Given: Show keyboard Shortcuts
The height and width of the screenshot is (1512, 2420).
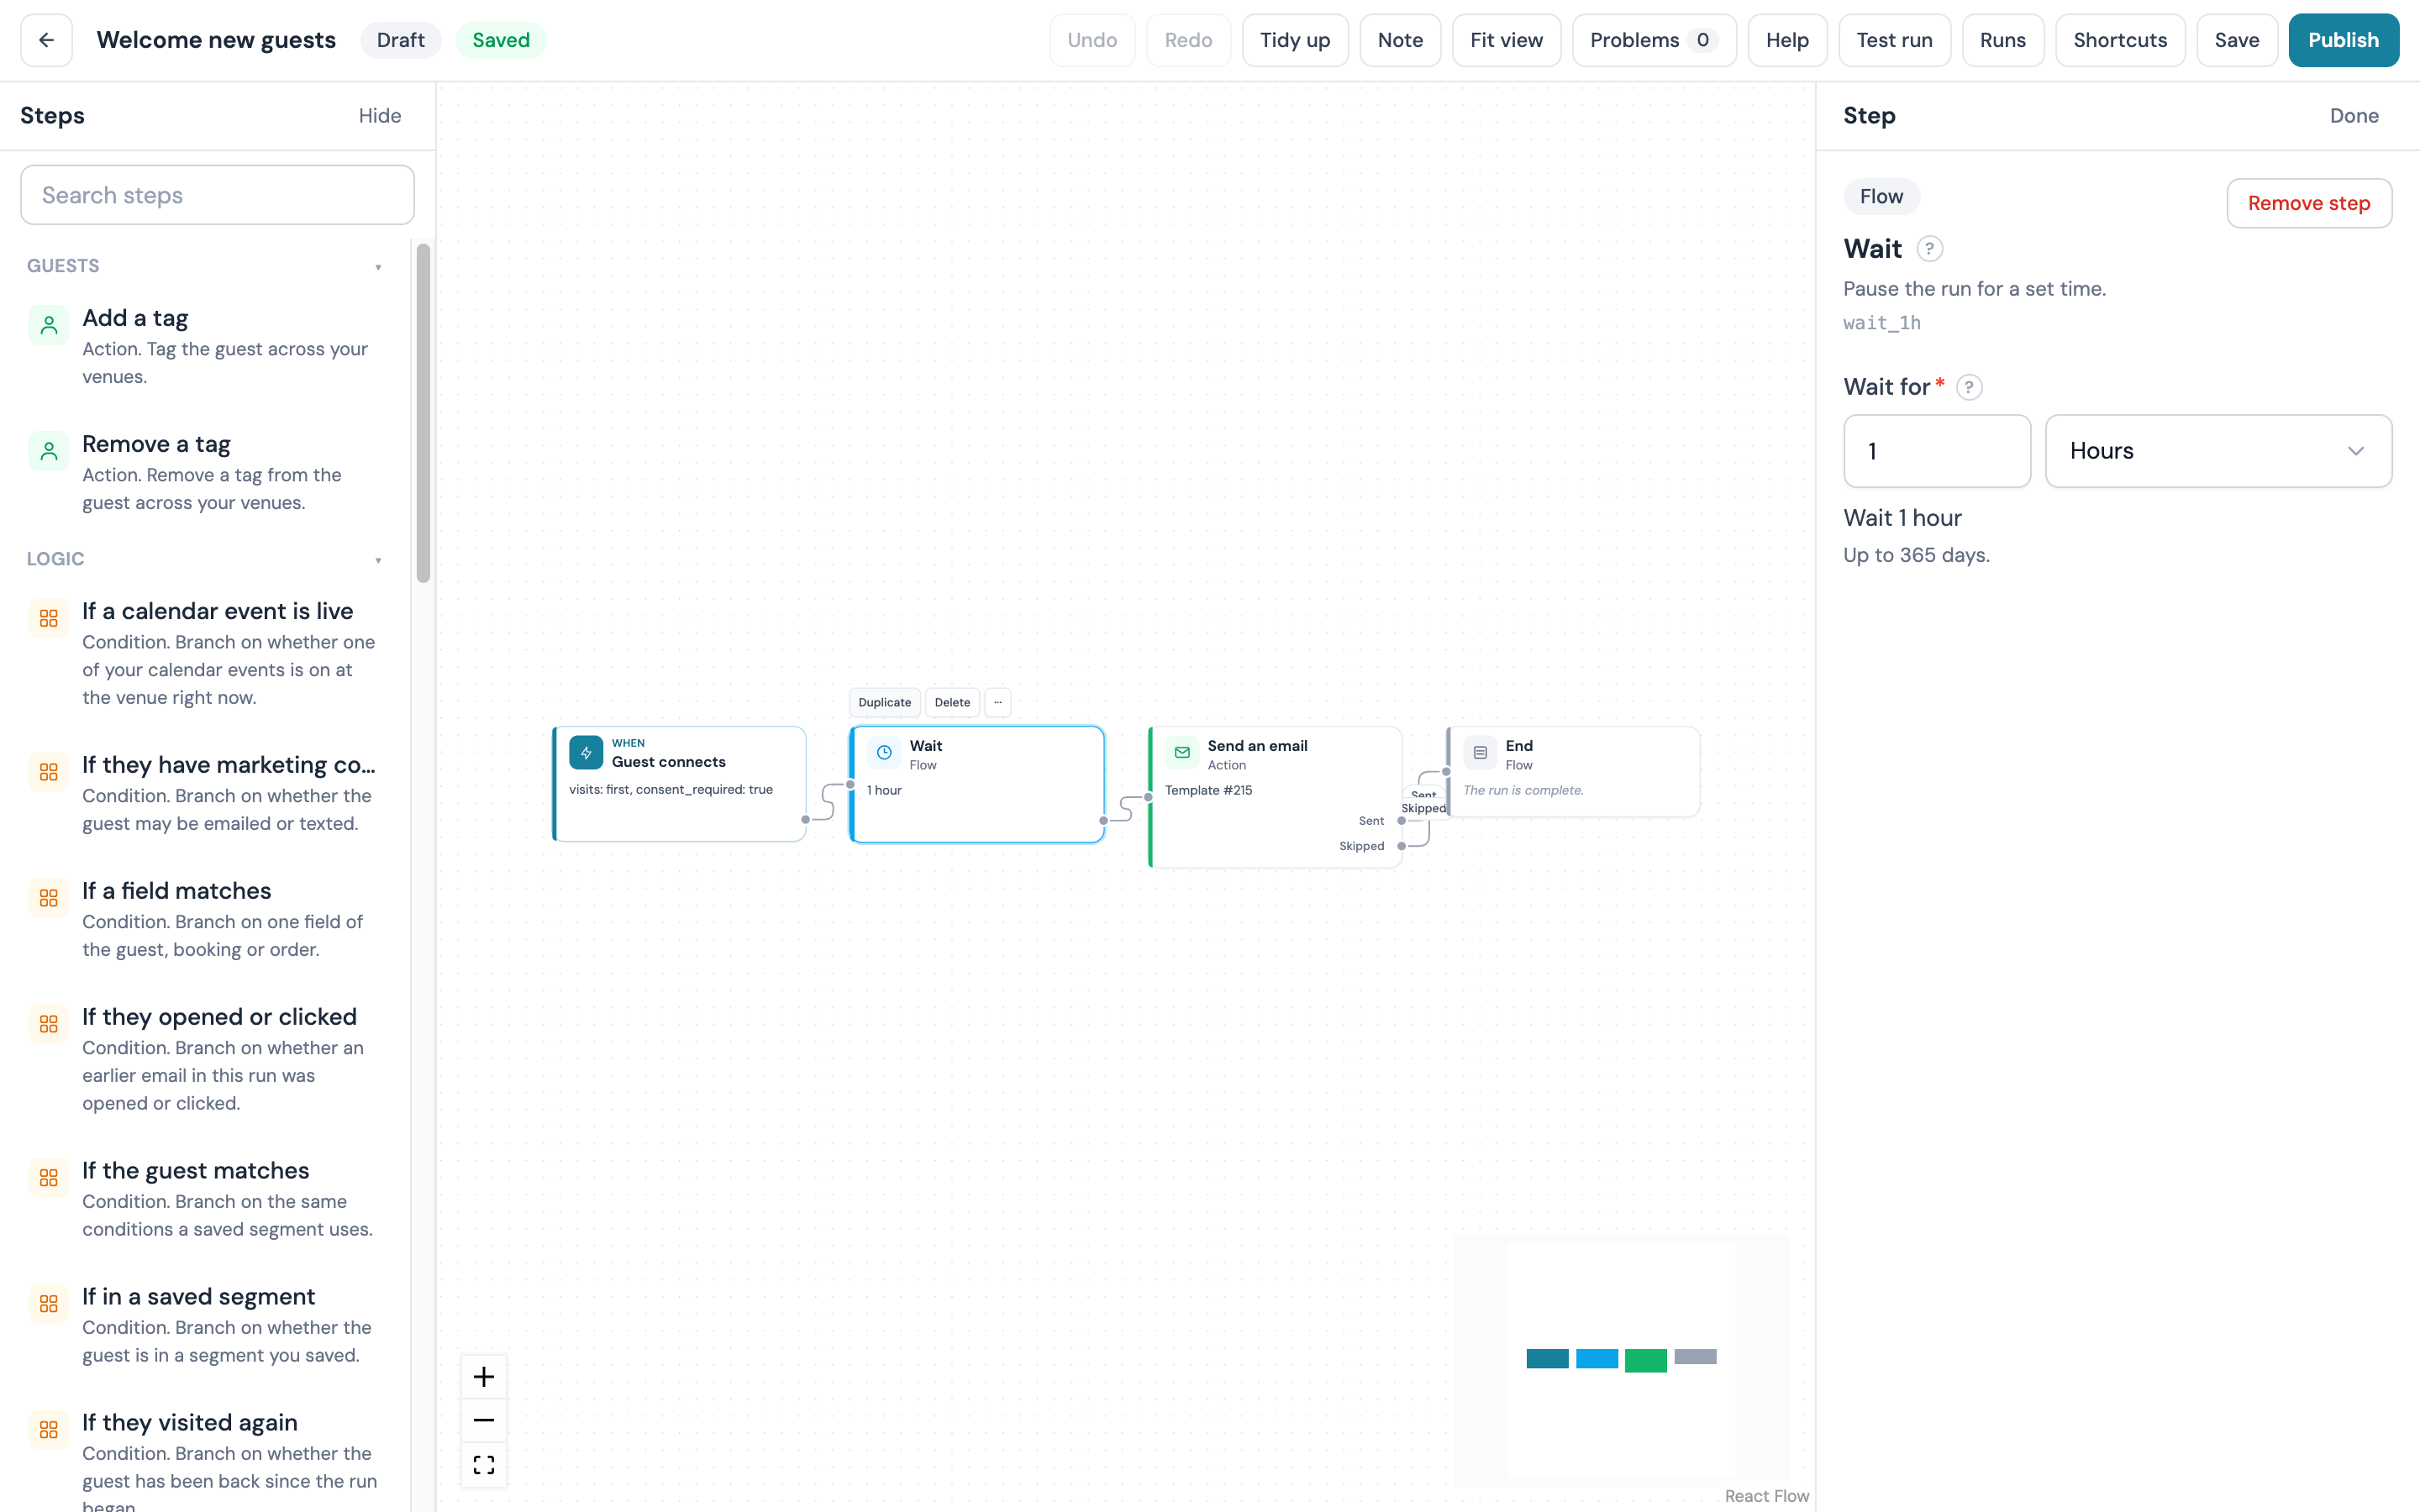Looking at the screenshot, I should click(x=2120, y=40).
